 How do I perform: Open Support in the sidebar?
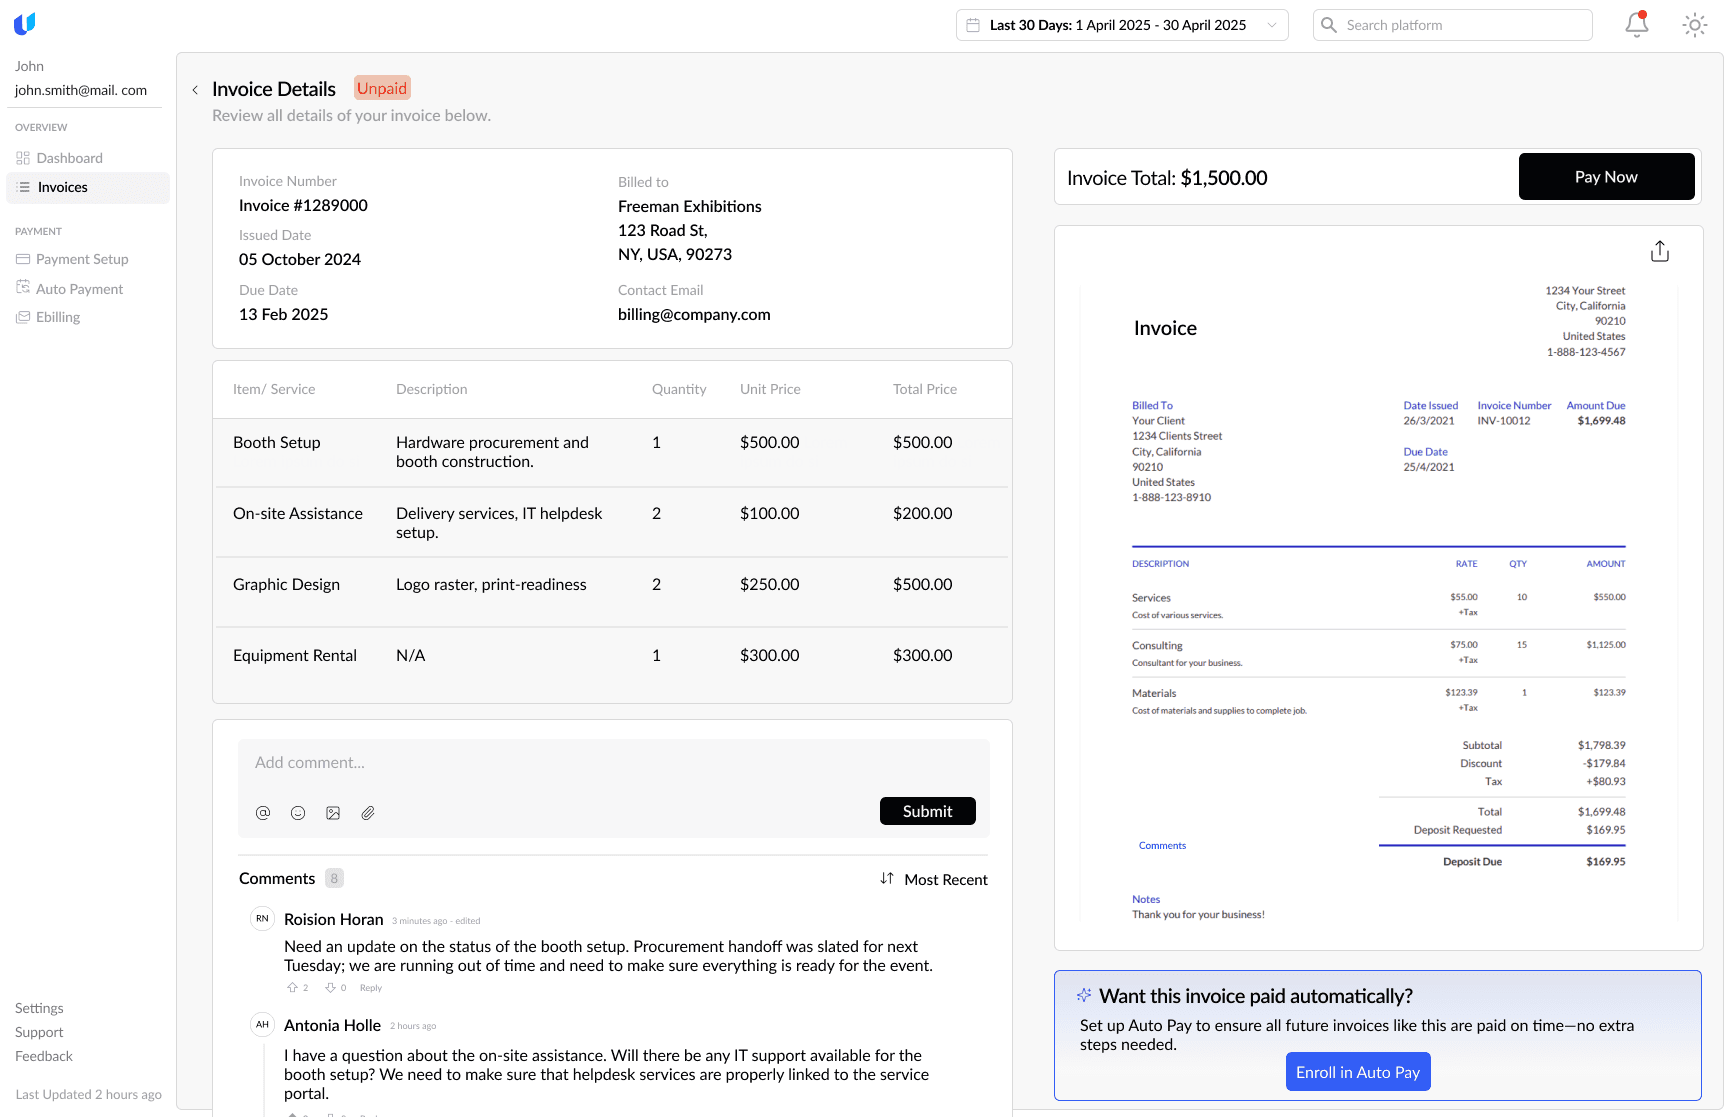pos(39,1032)
